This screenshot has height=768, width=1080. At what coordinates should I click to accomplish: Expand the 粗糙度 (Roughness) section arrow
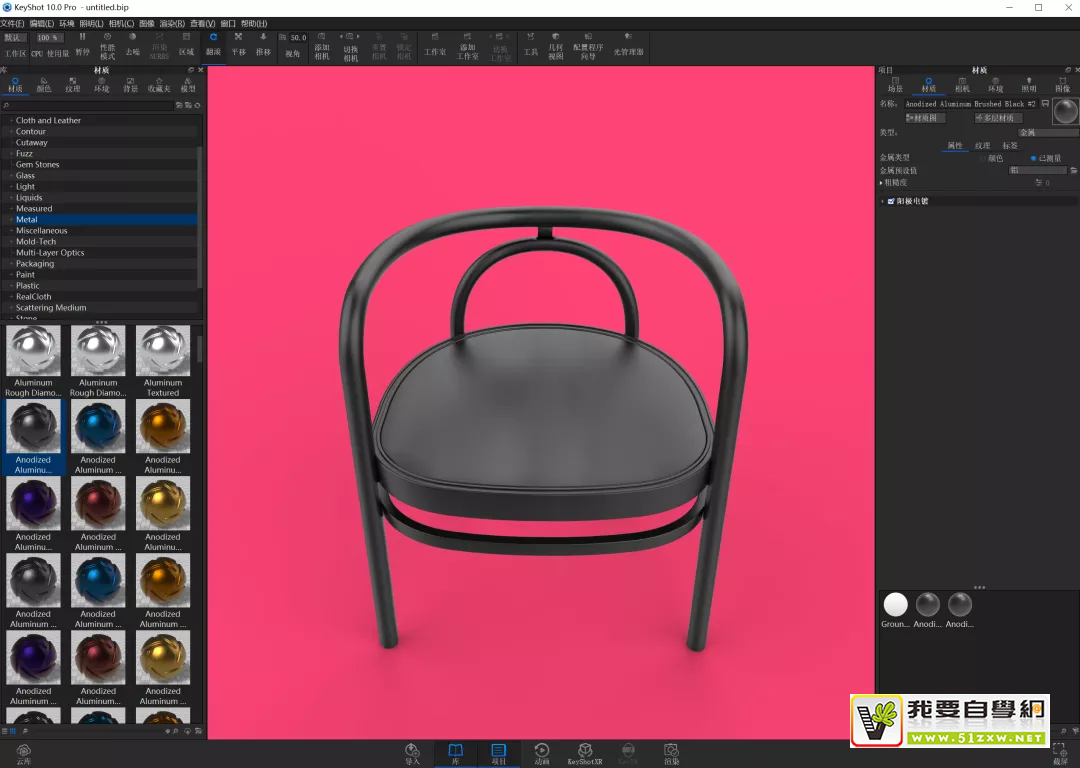(x=881, y=183)
